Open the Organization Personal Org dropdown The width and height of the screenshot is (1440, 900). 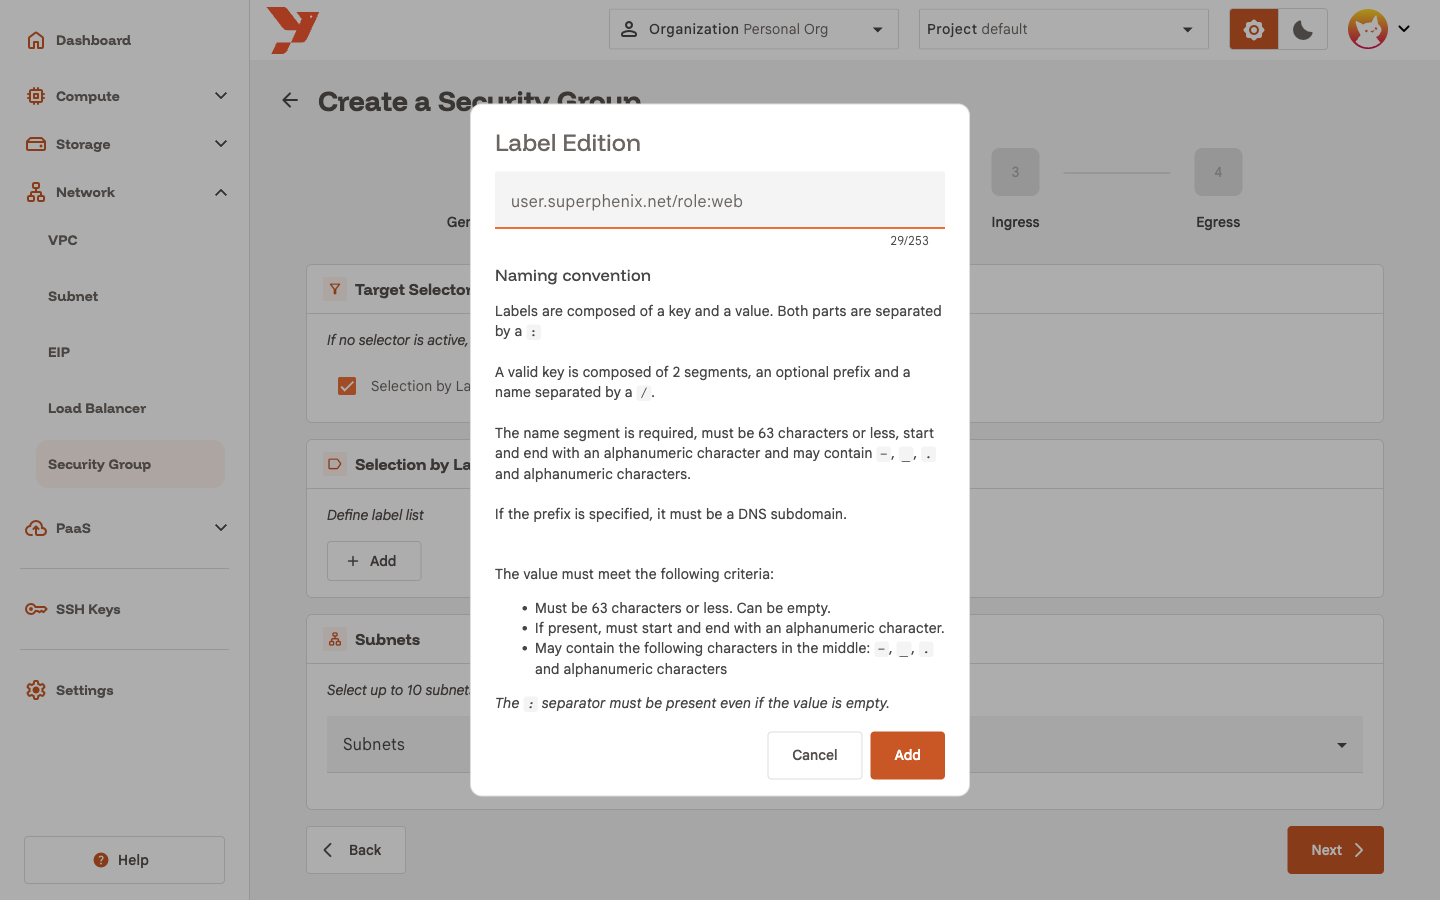[754, 29]
